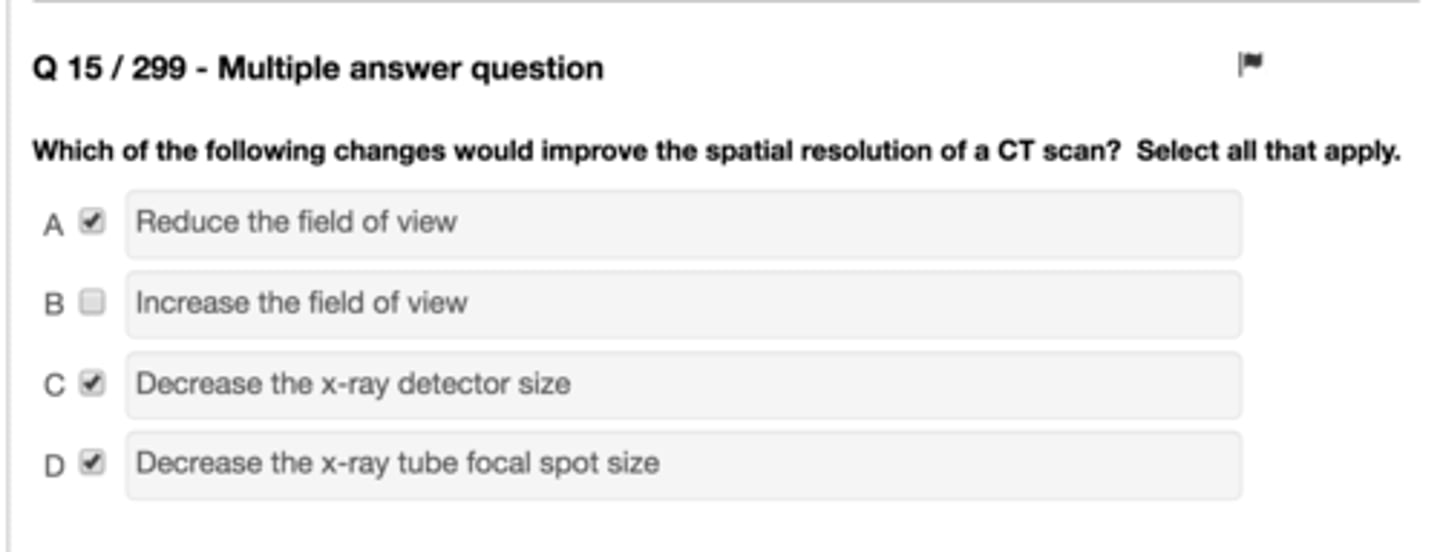Click the letter A option label
The image size is (1440, 552).
pyautogui.click(x=53, y=225)
